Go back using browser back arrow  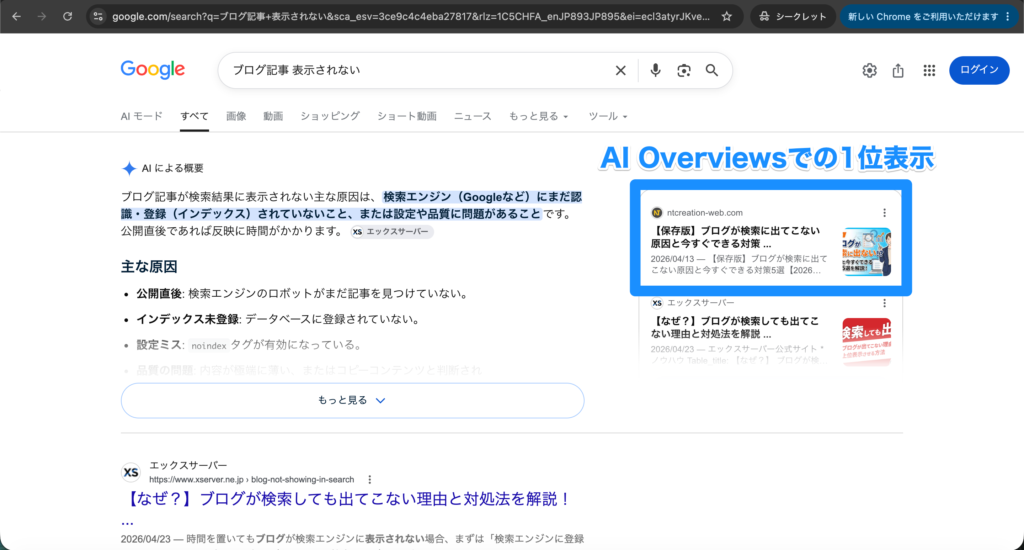(16, 16)
